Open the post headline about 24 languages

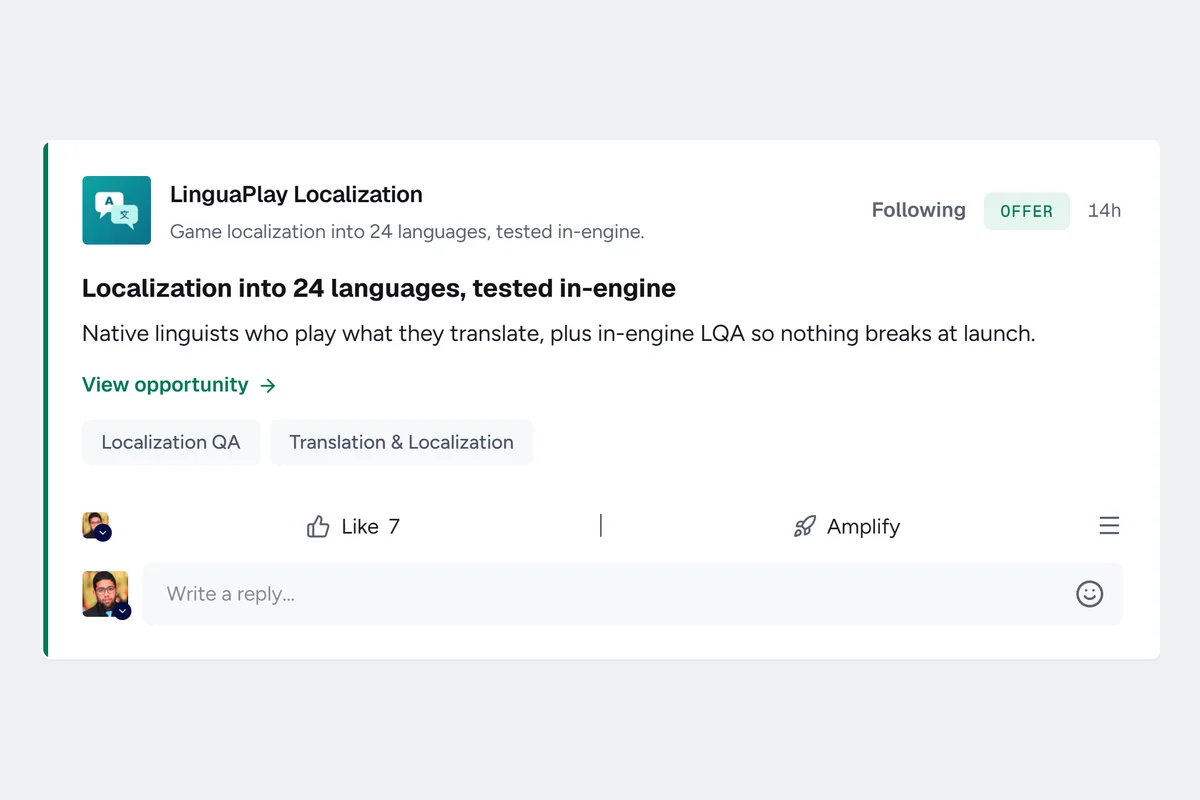tap(379, 288)
